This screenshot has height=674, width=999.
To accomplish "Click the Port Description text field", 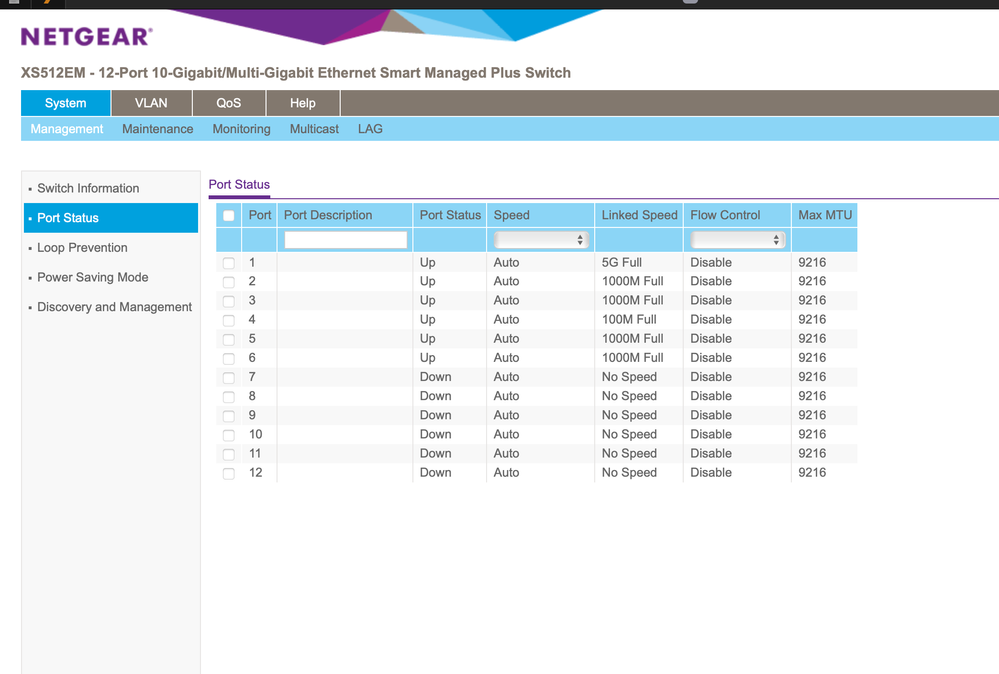I will (x=345, y=240).
